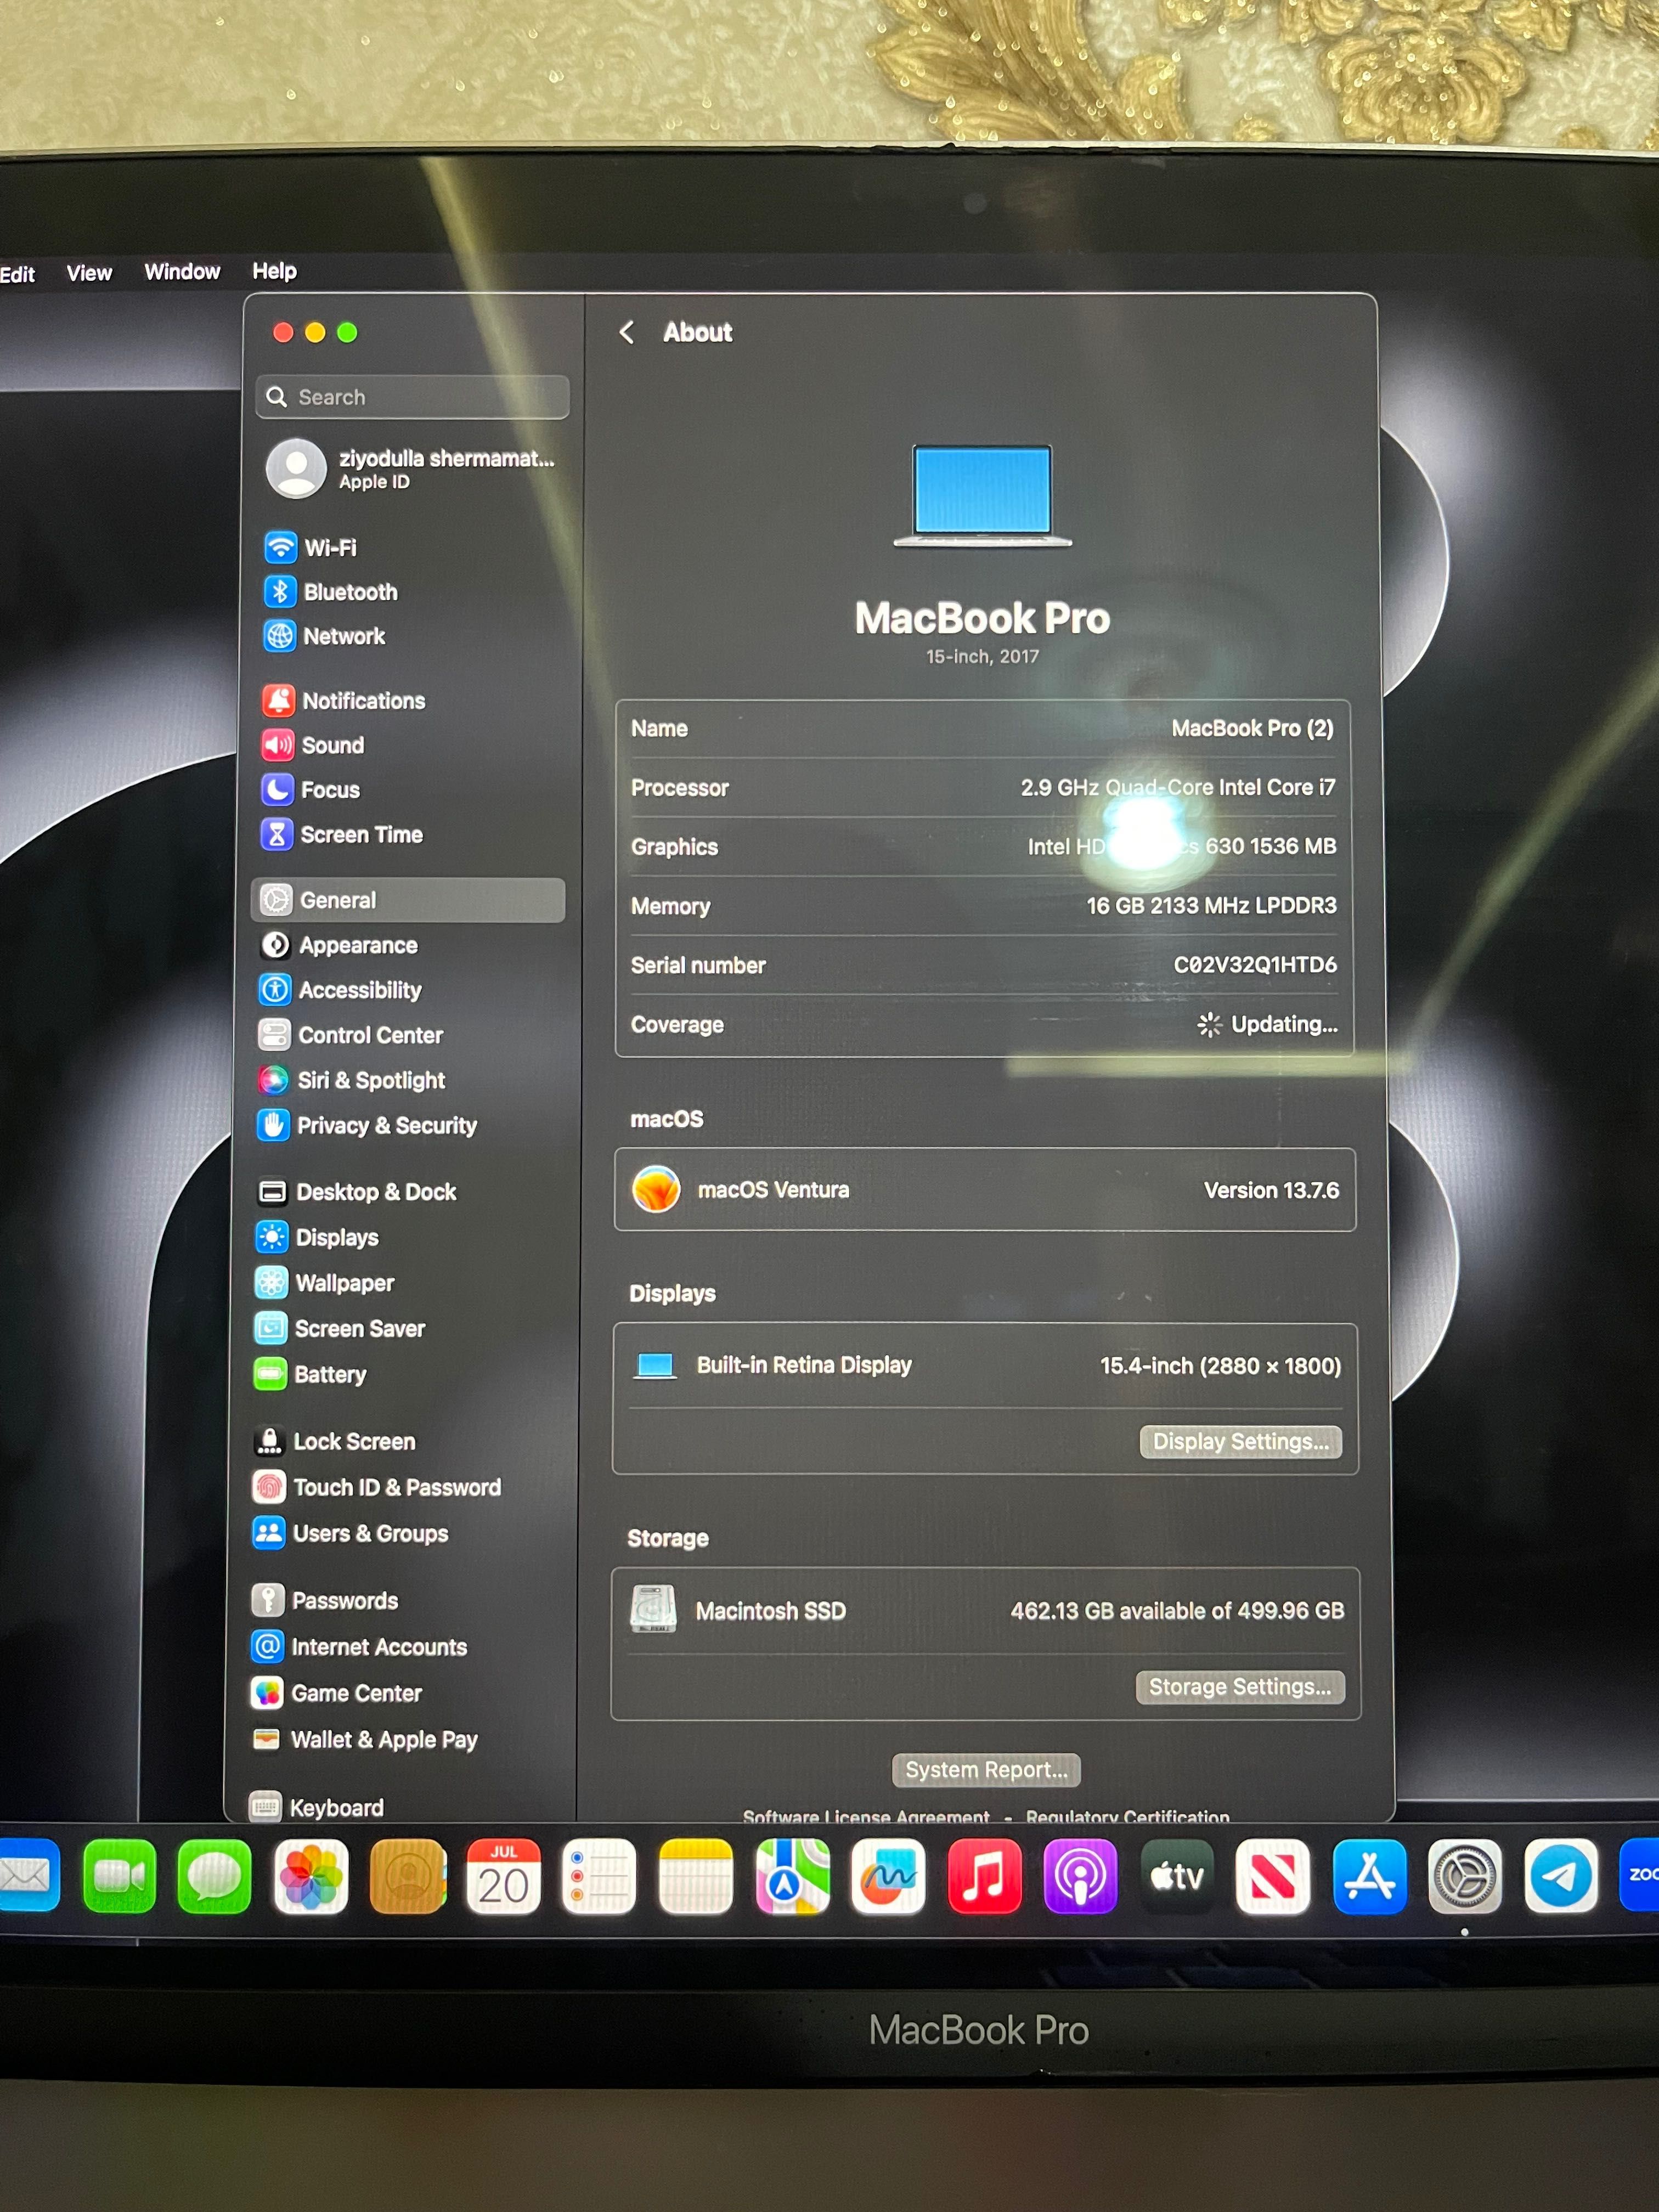Open Keyboard settings in sidebar

click(317, 1807)
